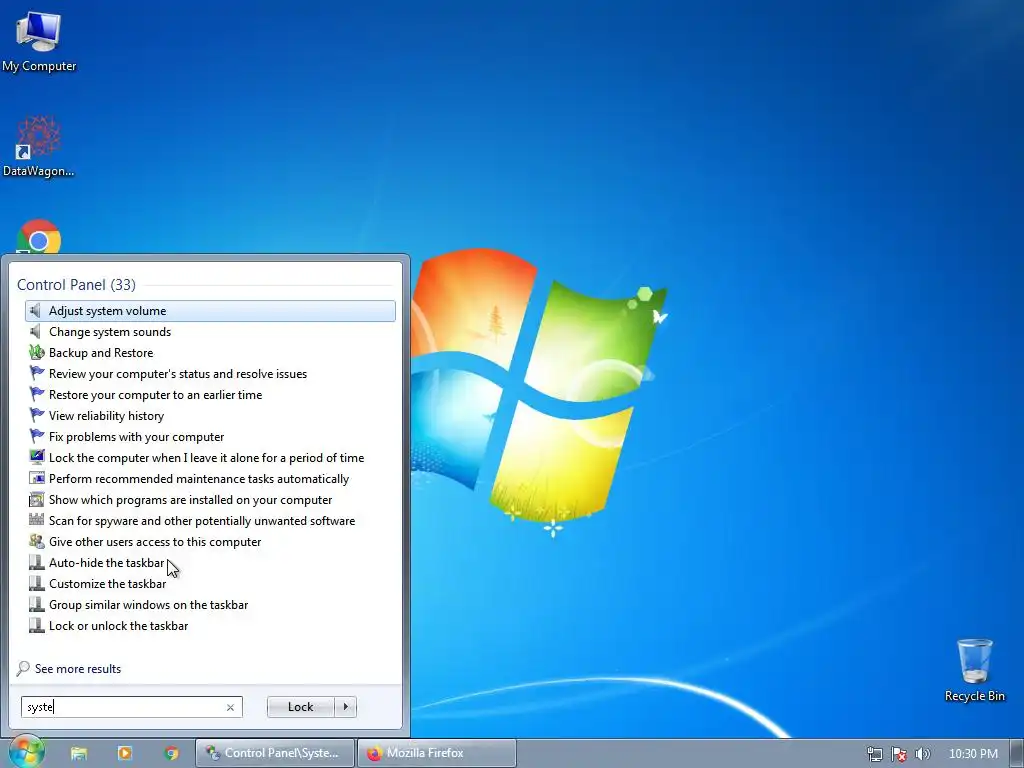The image size is (1024, 768).
Task: Open Backup and Restore result
Action: [x=210, y=353]
